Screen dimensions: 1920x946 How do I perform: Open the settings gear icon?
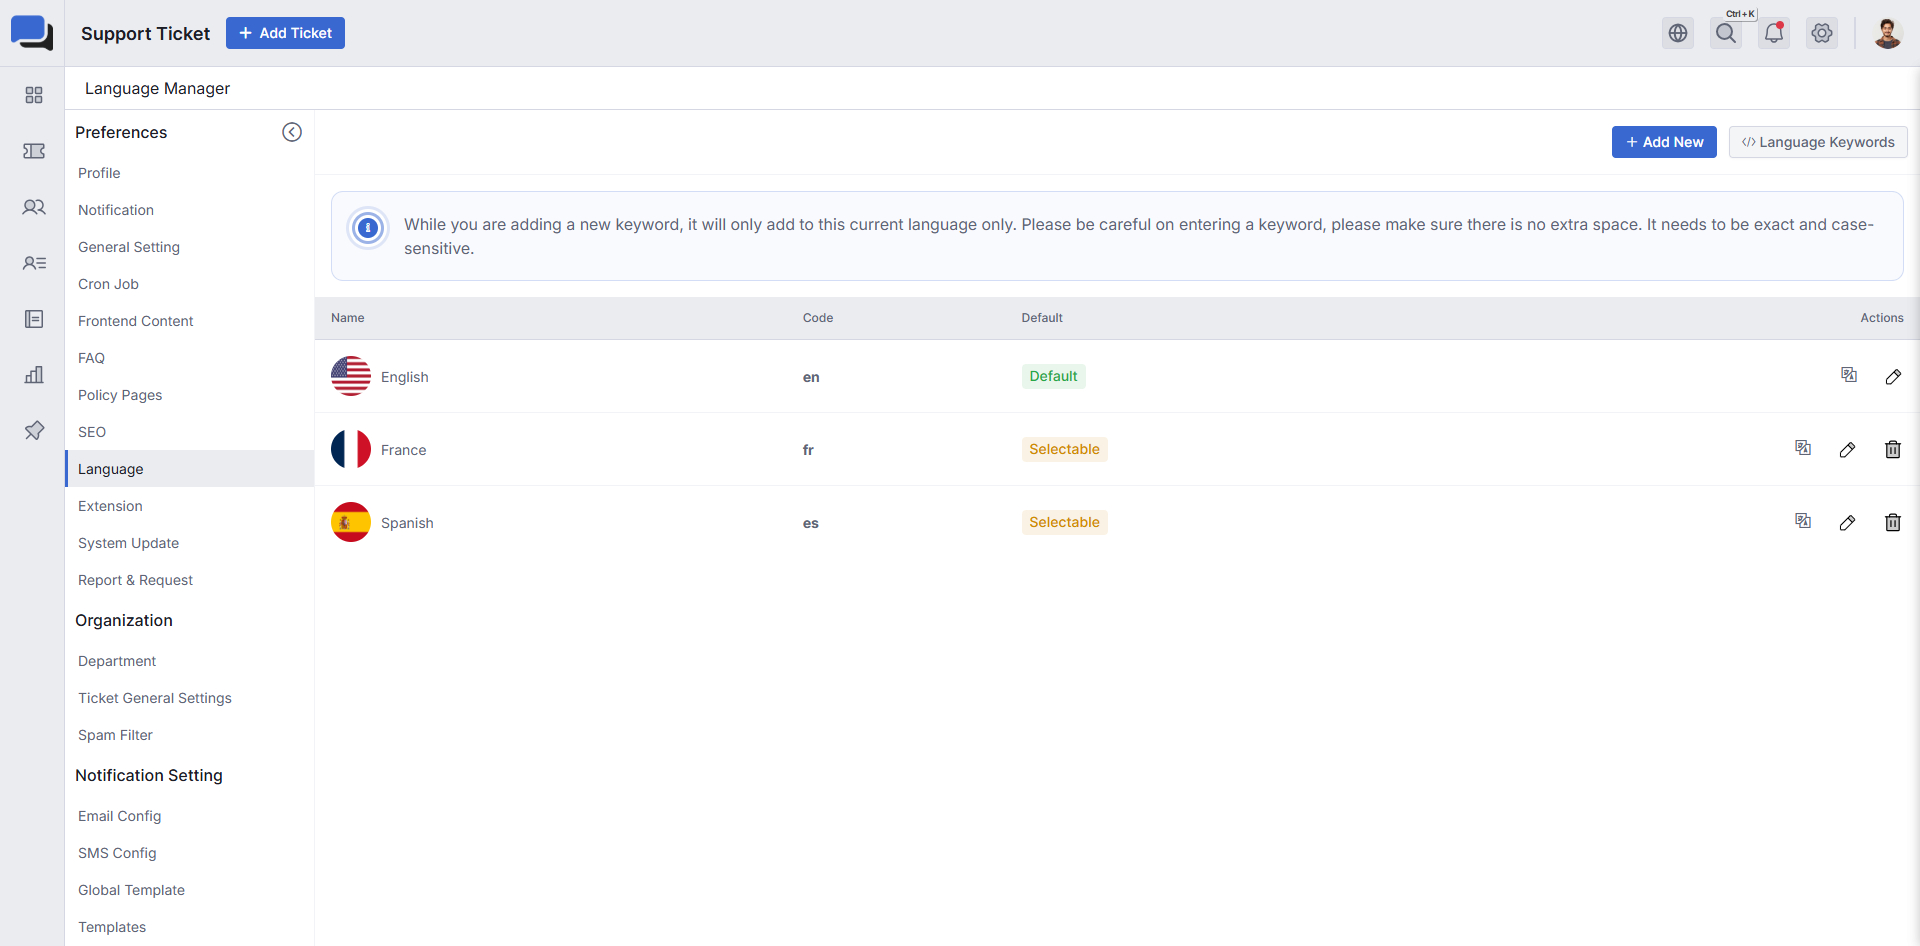(x=1822, y=33)
